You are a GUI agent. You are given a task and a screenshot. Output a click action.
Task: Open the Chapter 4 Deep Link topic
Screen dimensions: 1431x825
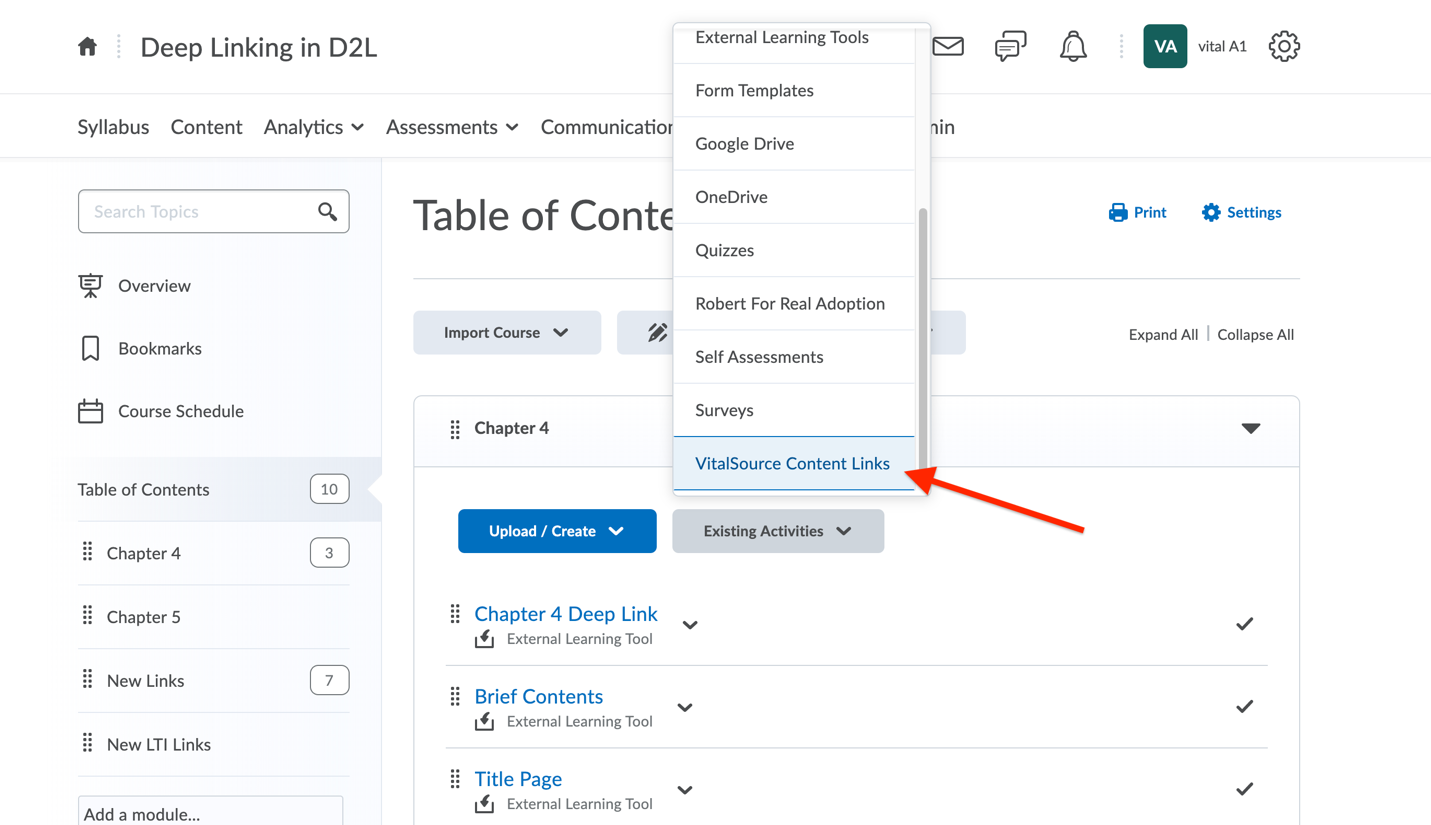tap(566, 613)
